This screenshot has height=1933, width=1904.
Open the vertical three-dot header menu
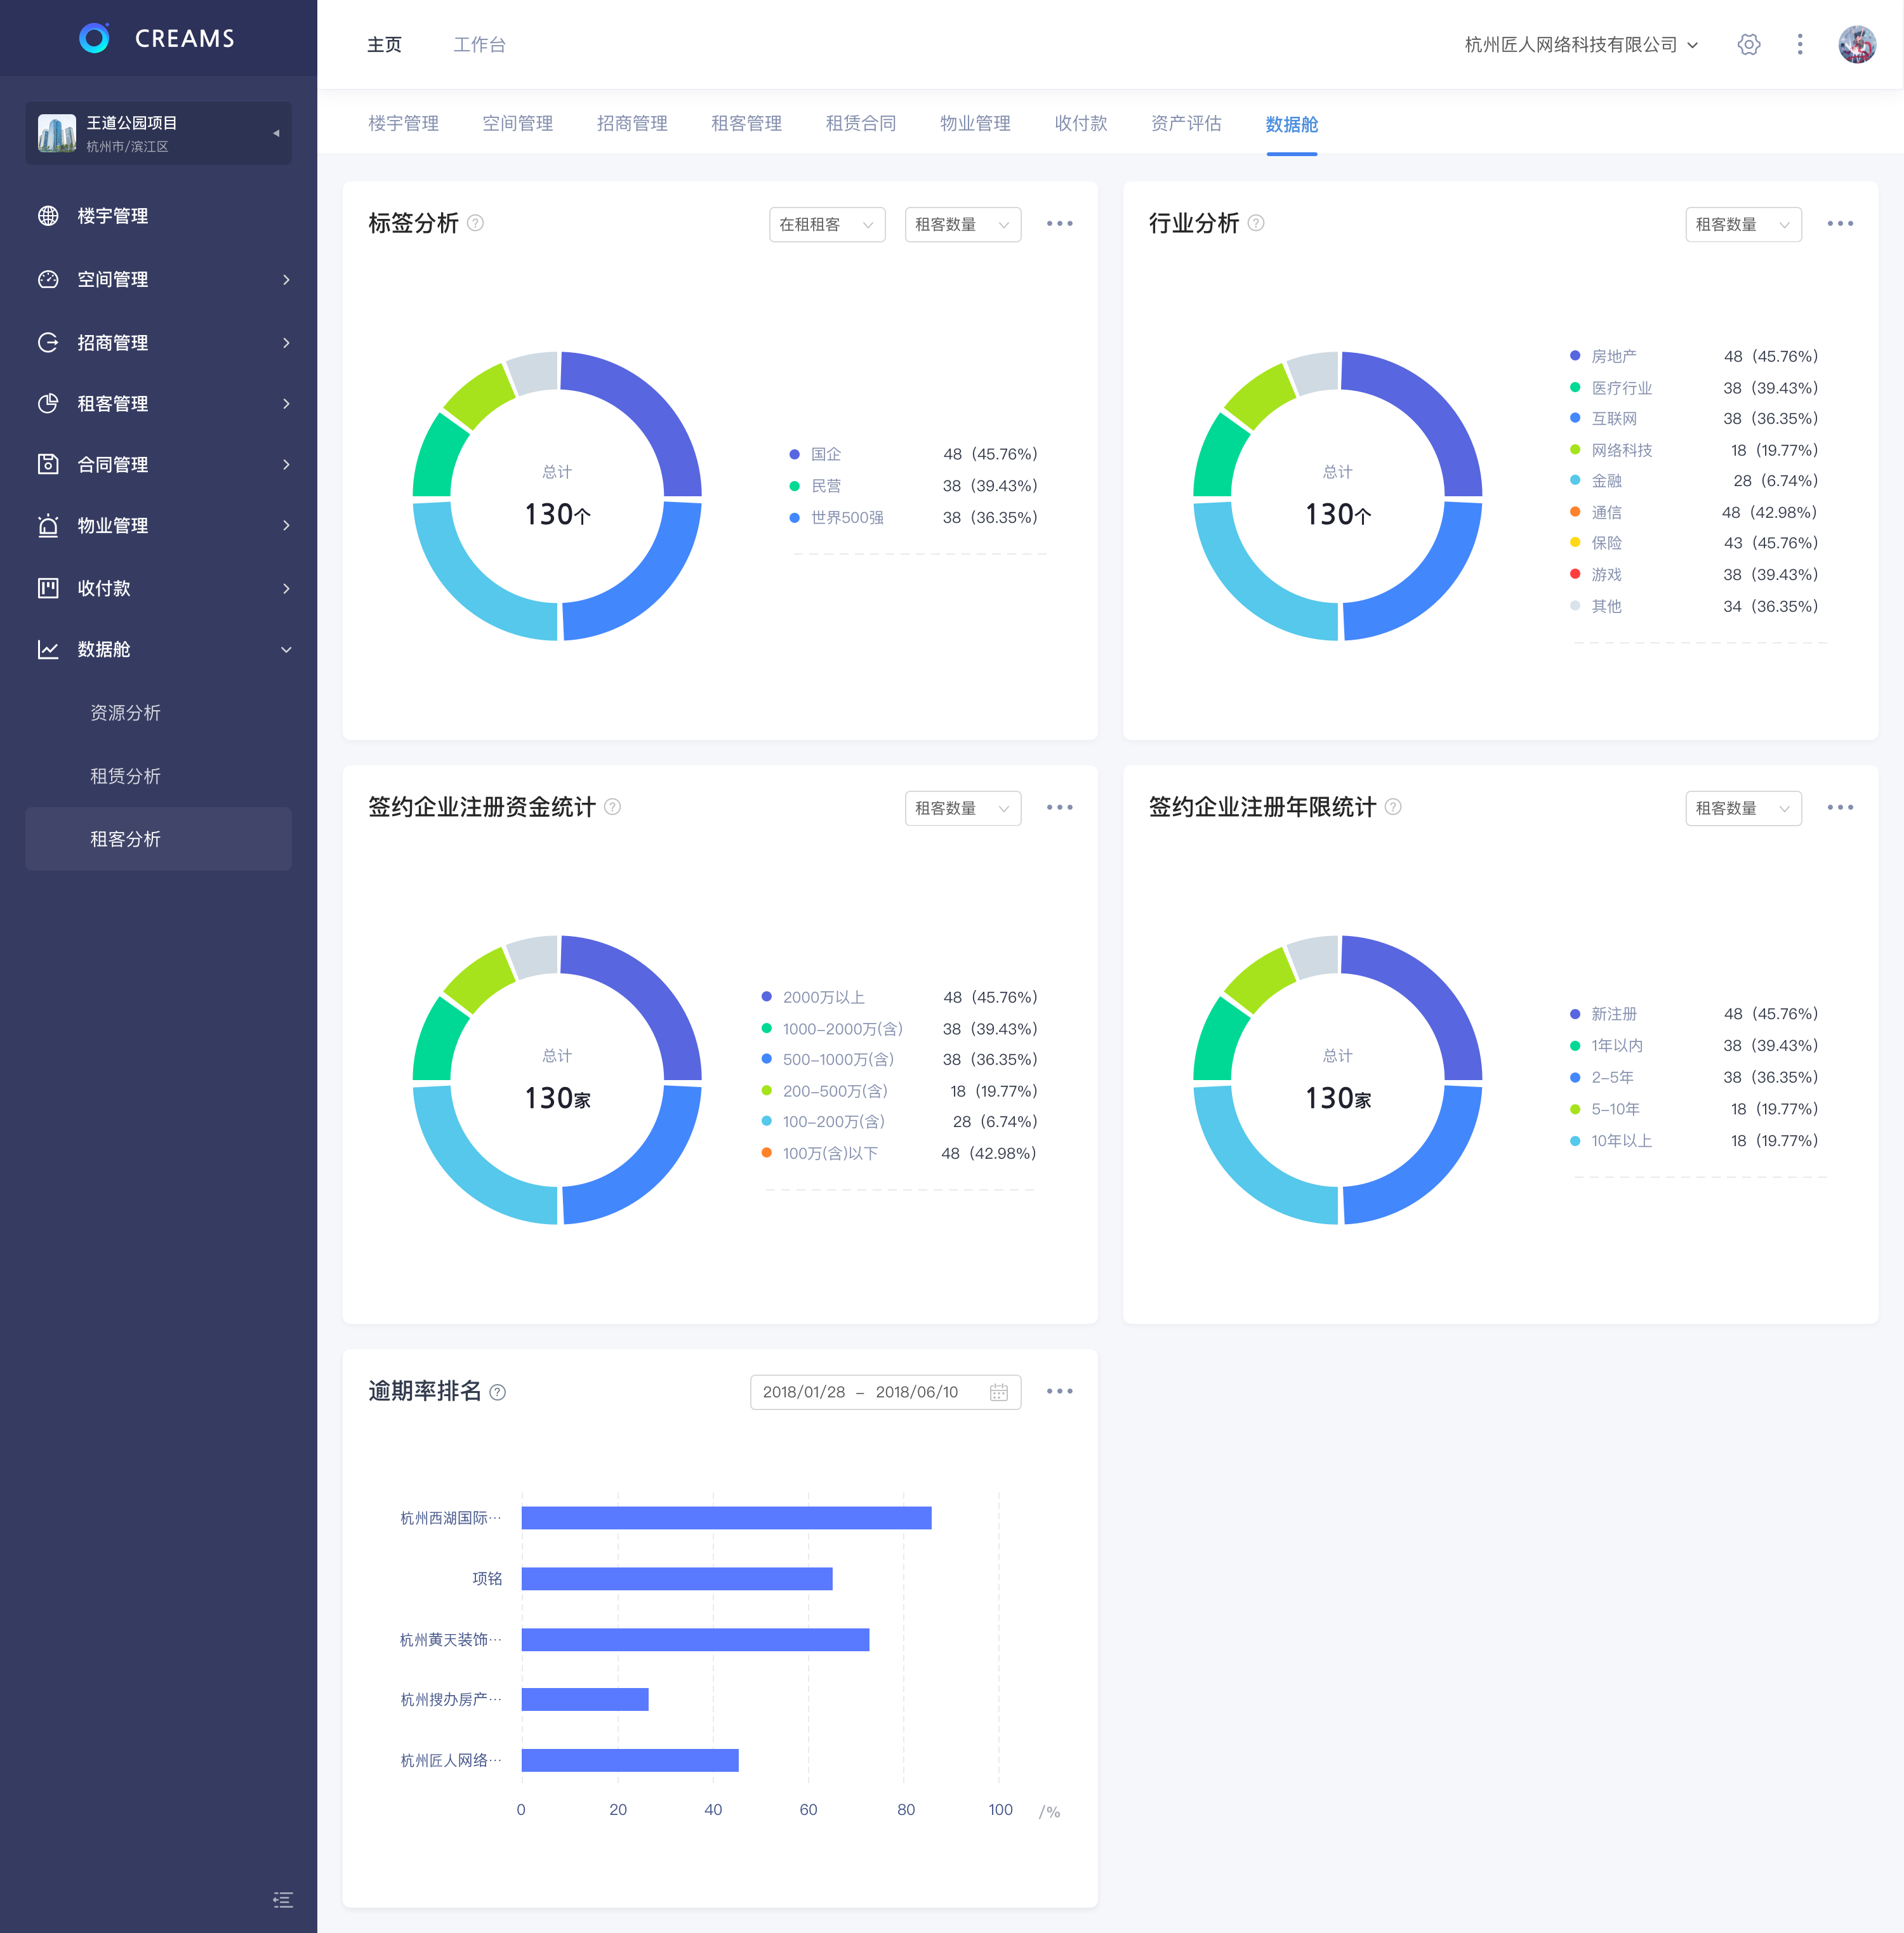(1799, 45)
